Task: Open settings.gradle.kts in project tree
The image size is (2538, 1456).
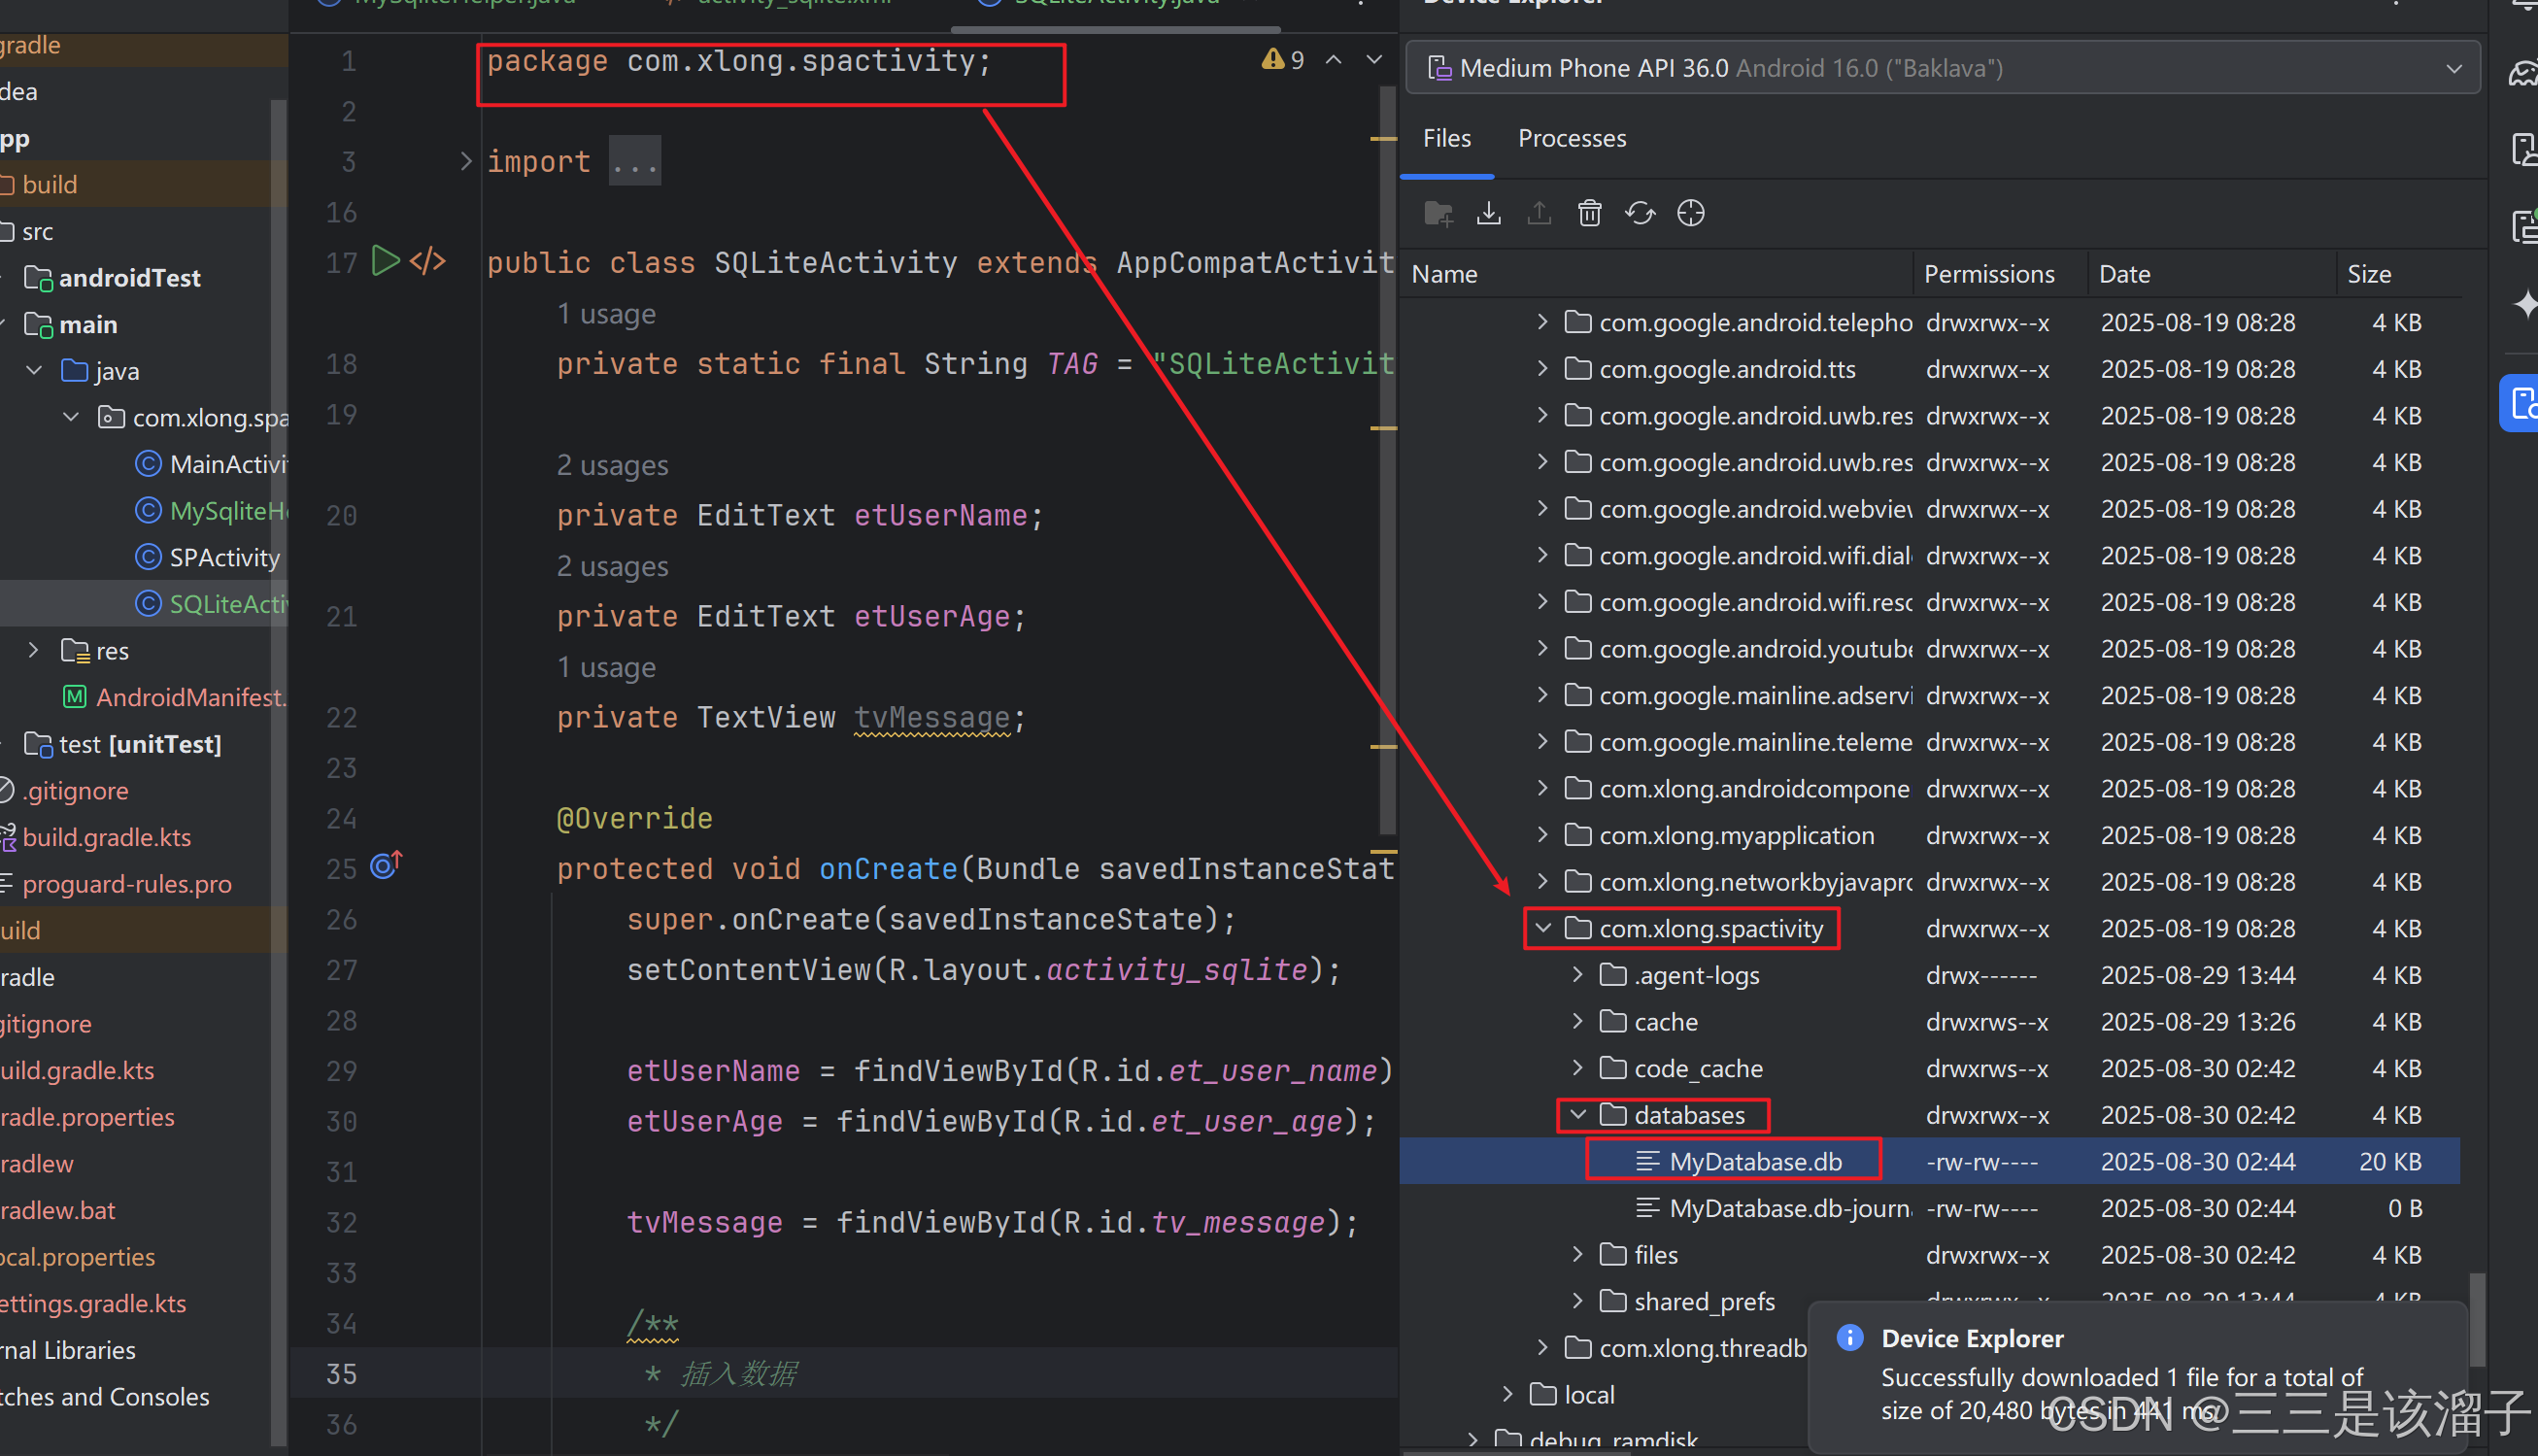Action: 93,1303
